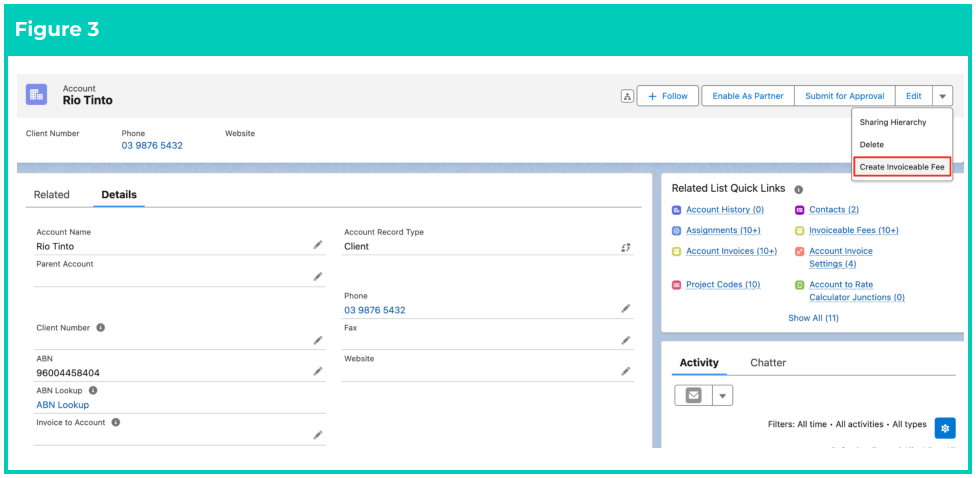
Task: Open Account to Rate Calculator Junctions (0) link
Action: (856, 291)
